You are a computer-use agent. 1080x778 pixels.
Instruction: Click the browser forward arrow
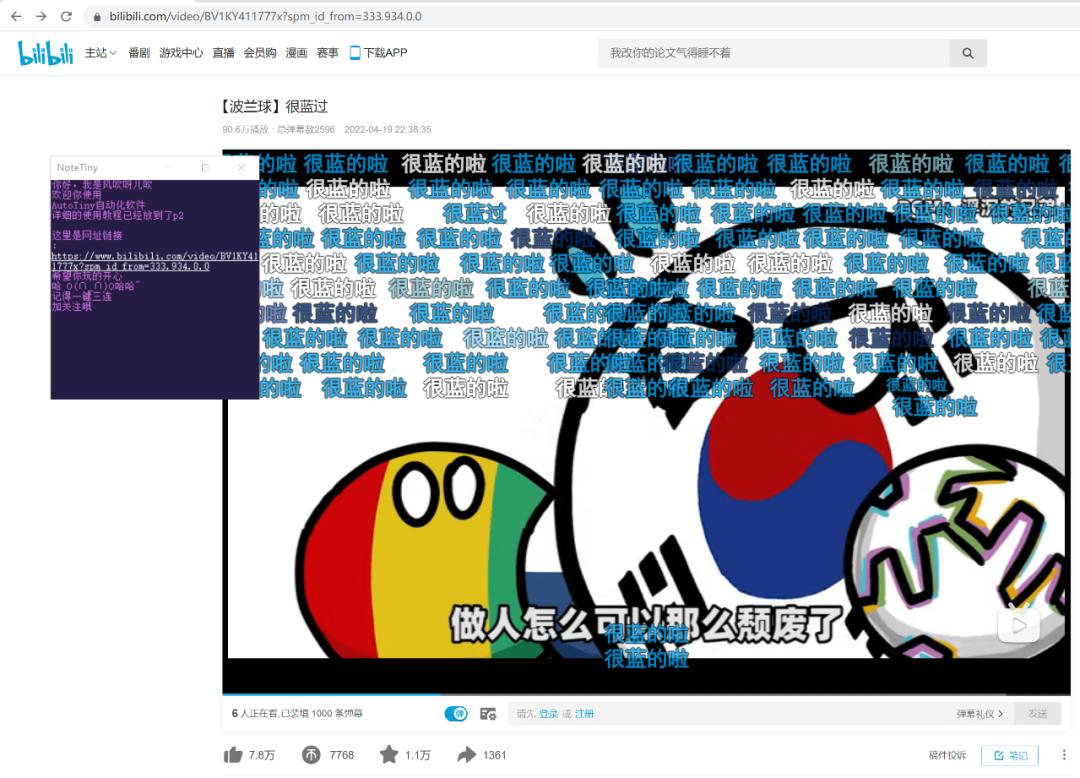[x=41, y=16]
